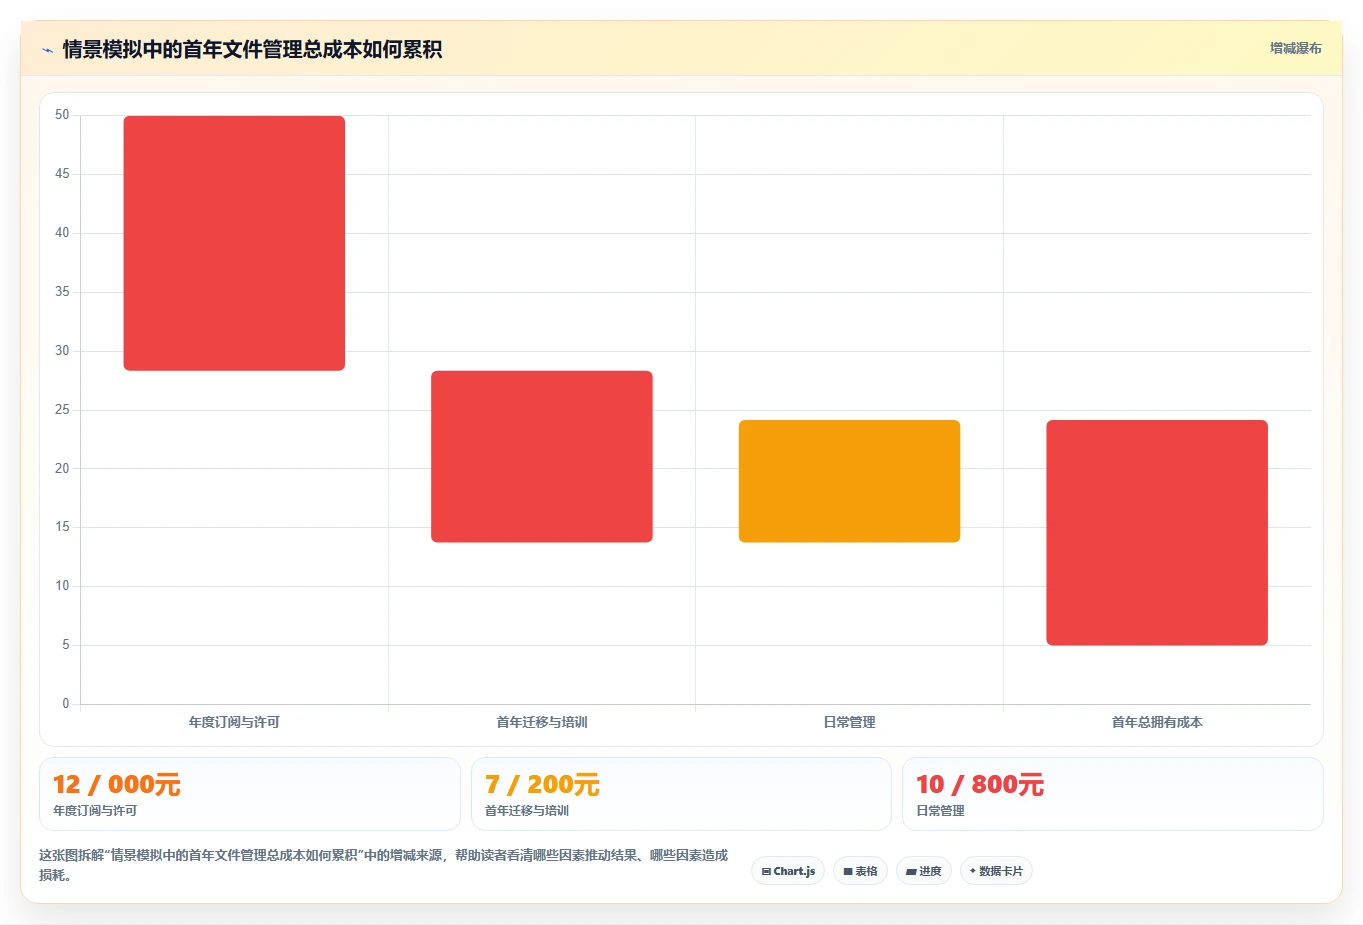Select the 进度 tag chip
Screen dimensions: 1363x925
(924, 871)
